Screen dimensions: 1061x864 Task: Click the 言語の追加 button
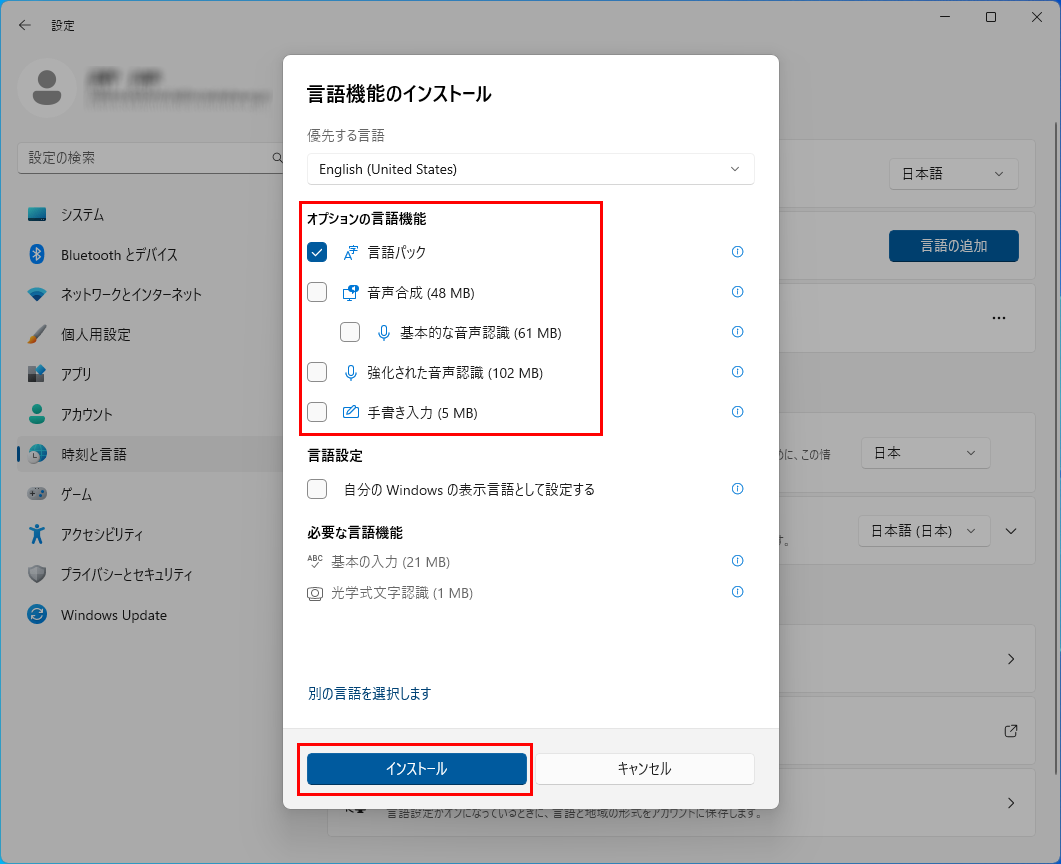[x=953, y=246]
